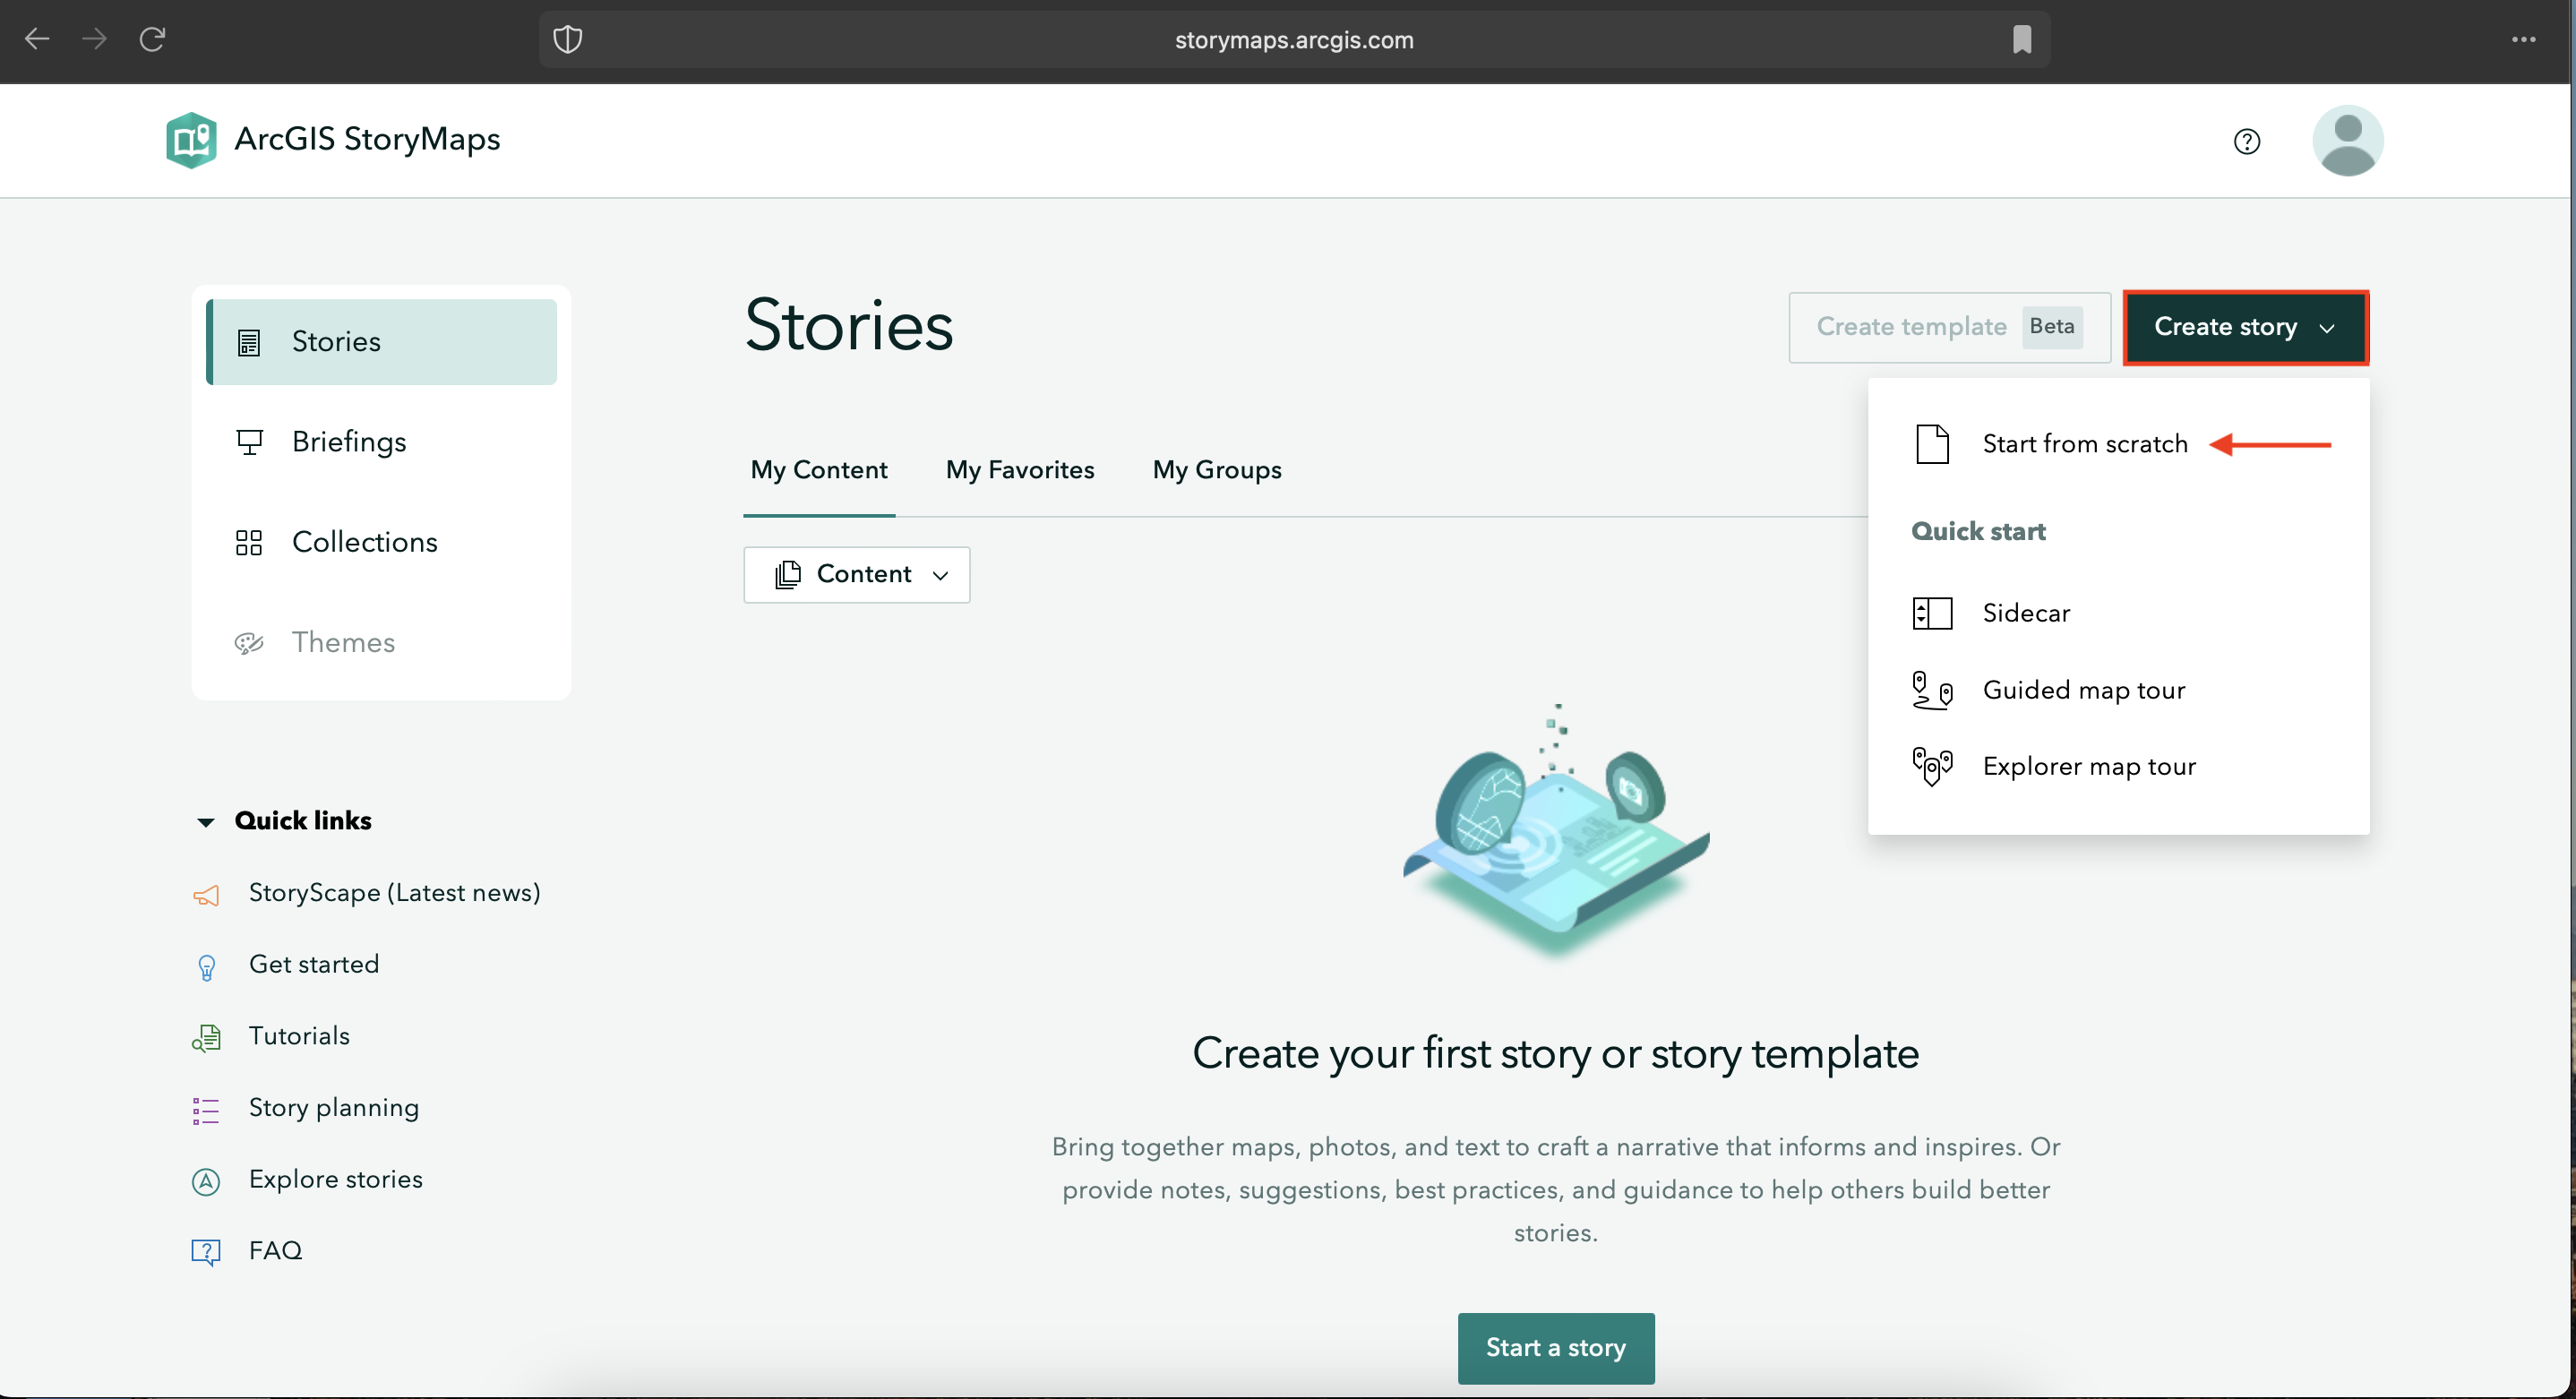Open Collections in the sidebar

click(x=364, y=542)
